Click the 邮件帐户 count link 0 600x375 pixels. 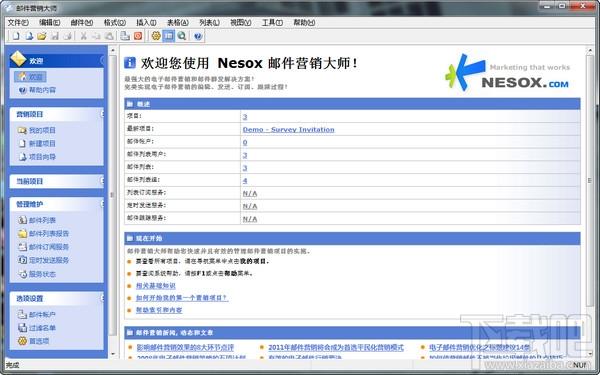pos(245,142)
